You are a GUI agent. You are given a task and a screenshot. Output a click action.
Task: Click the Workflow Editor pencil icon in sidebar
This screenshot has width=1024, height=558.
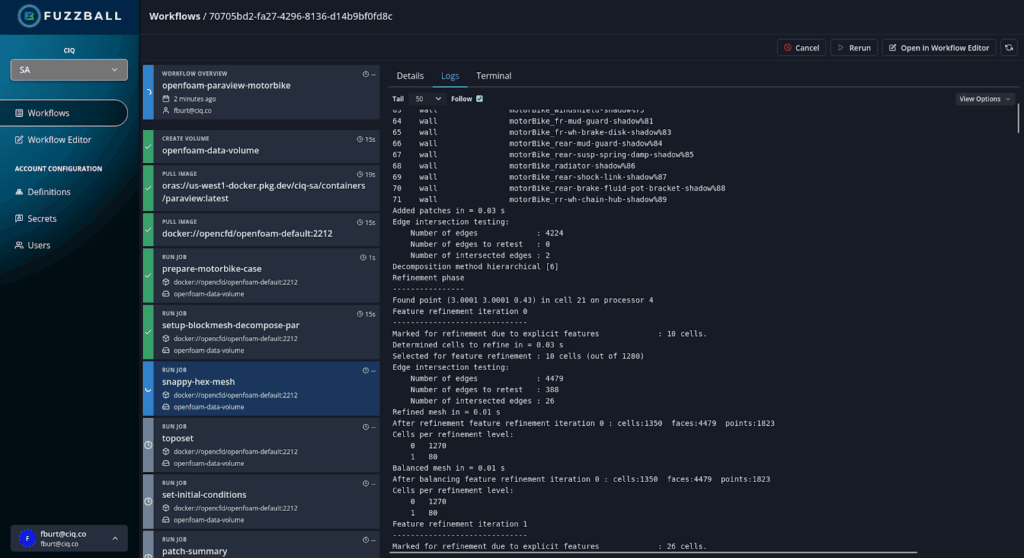[20, 140]
